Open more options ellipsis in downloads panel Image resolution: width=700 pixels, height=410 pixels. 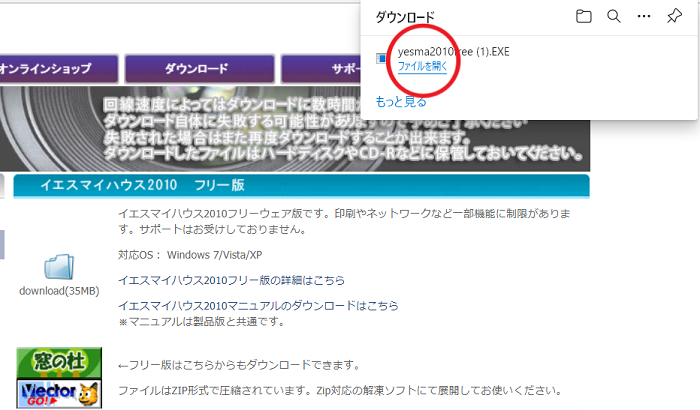coord(644,17)
